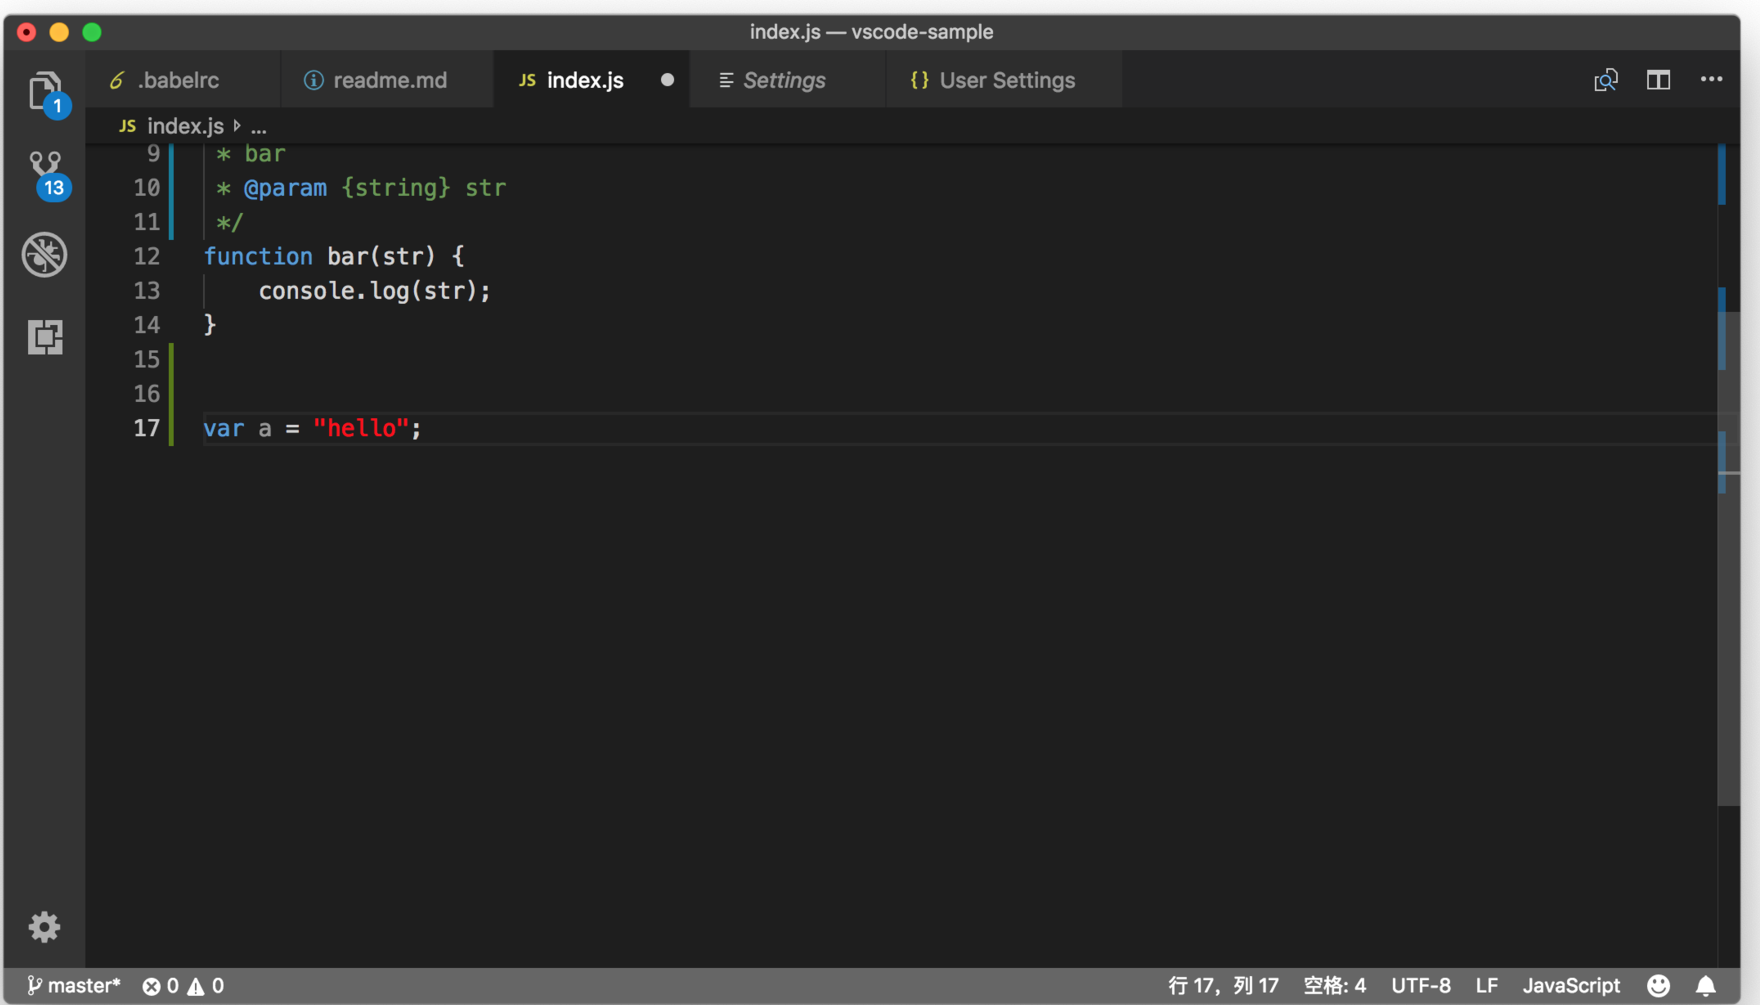Open the Explorer view in activity bar
Image resolution: width=1760 pixels, height=1005 pixels.
tap(45, 92)
